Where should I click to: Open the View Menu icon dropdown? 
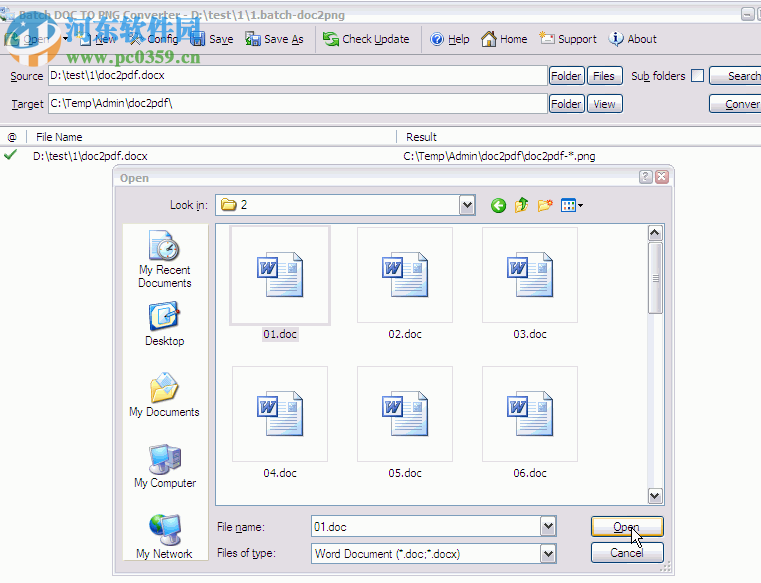point(571,205)
